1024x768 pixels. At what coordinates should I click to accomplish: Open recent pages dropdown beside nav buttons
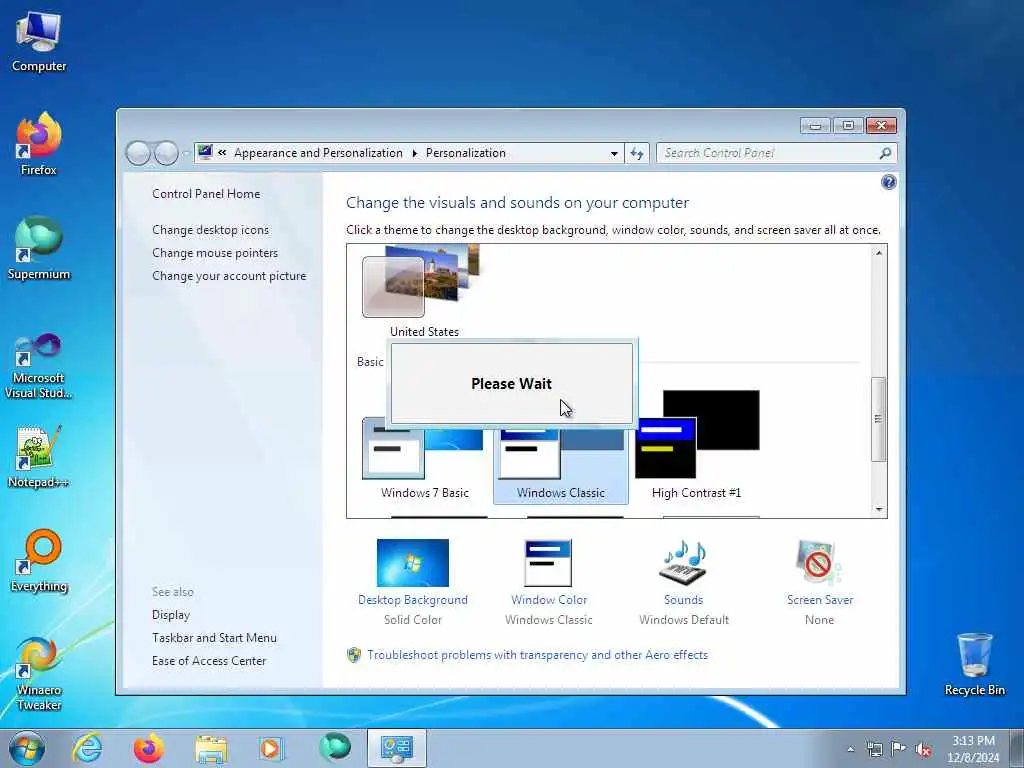click(x=185, y=153)
